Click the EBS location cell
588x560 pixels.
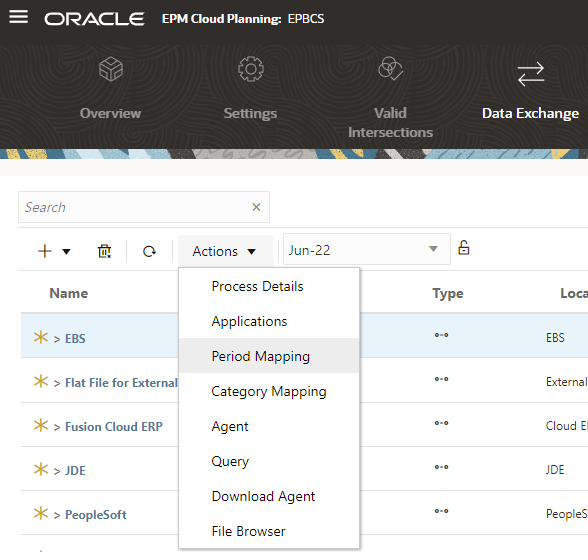point(555,338)
